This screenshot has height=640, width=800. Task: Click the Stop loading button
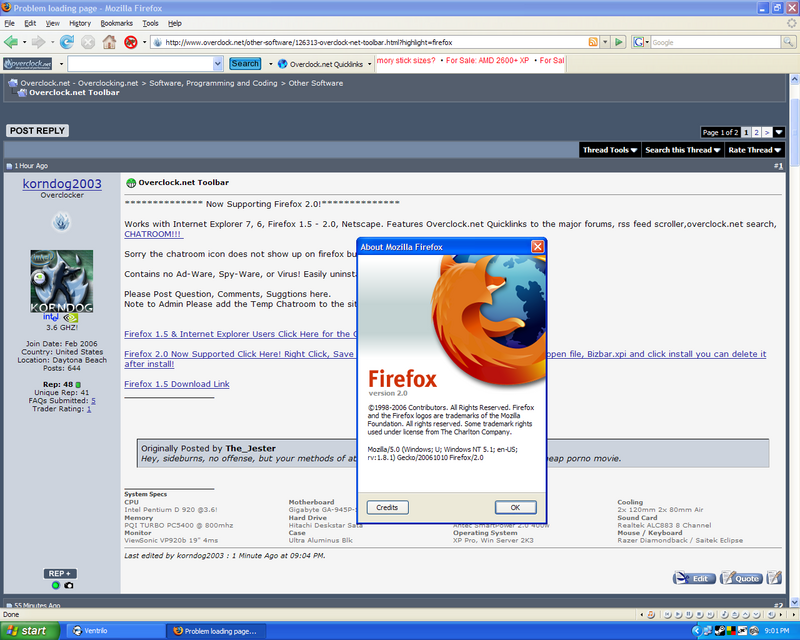[88, 42]
